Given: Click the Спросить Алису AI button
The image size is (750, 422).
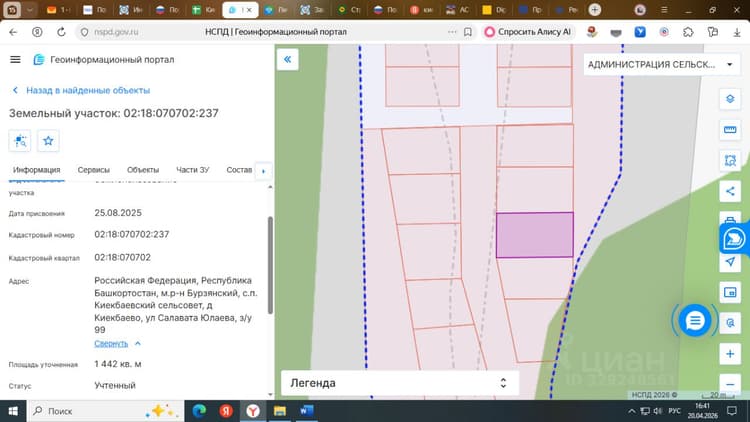Looking at the screenshot, I should [x=528, y=32].
